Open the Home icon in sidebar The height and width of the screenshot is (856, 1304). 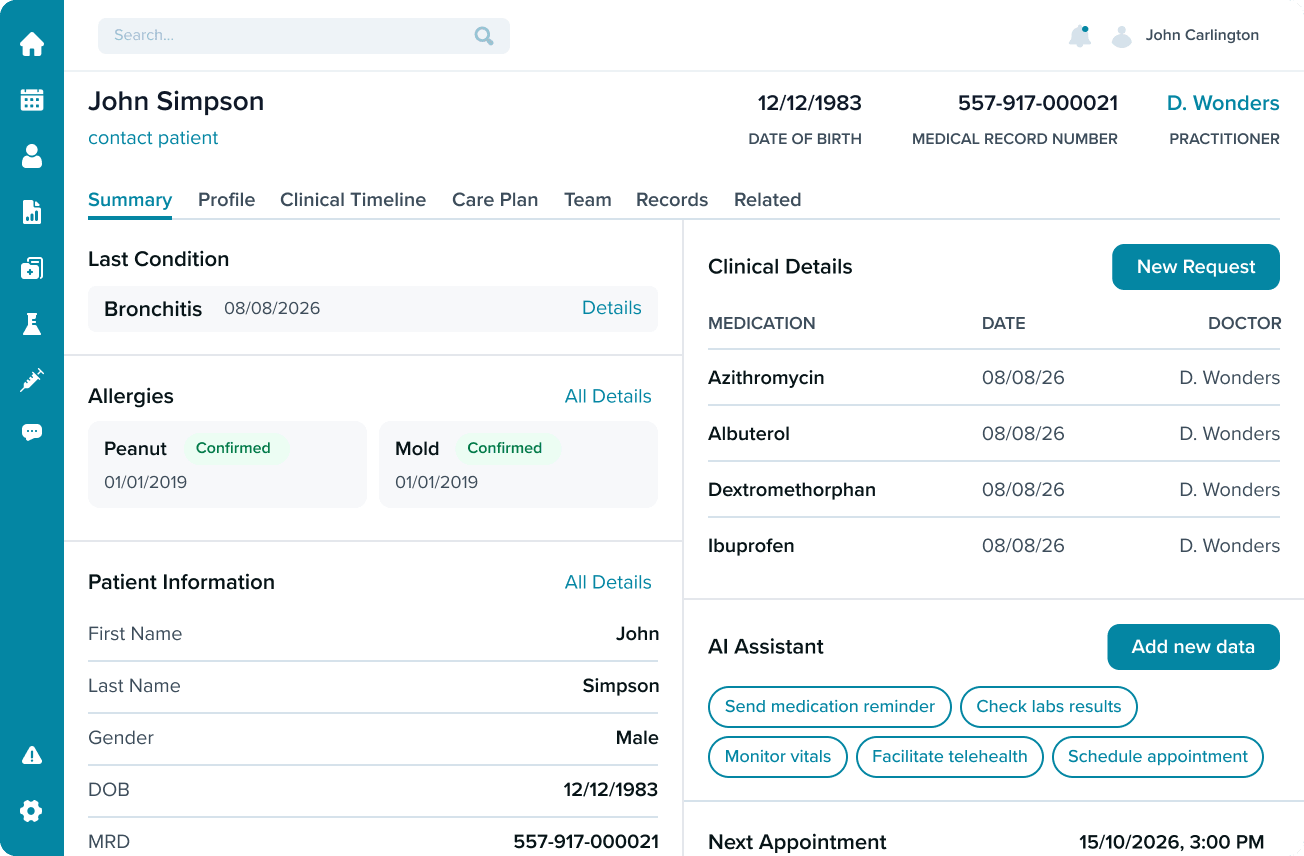point(32,44)
